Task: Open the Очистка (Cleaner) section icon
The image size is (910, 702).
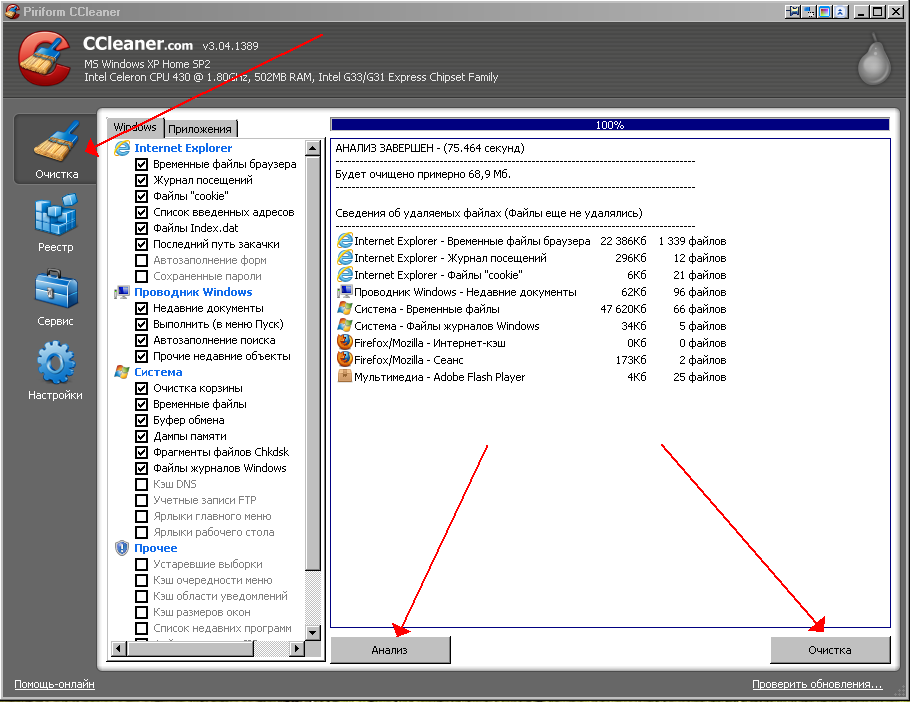Action: click(56, 141)
